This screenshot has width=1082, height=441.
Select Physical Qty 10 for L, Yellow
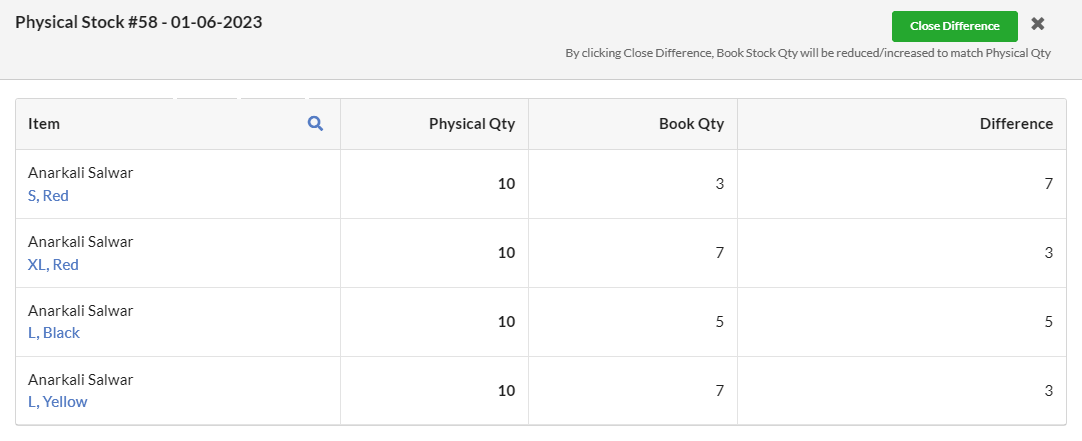click(x=506, y=391)
